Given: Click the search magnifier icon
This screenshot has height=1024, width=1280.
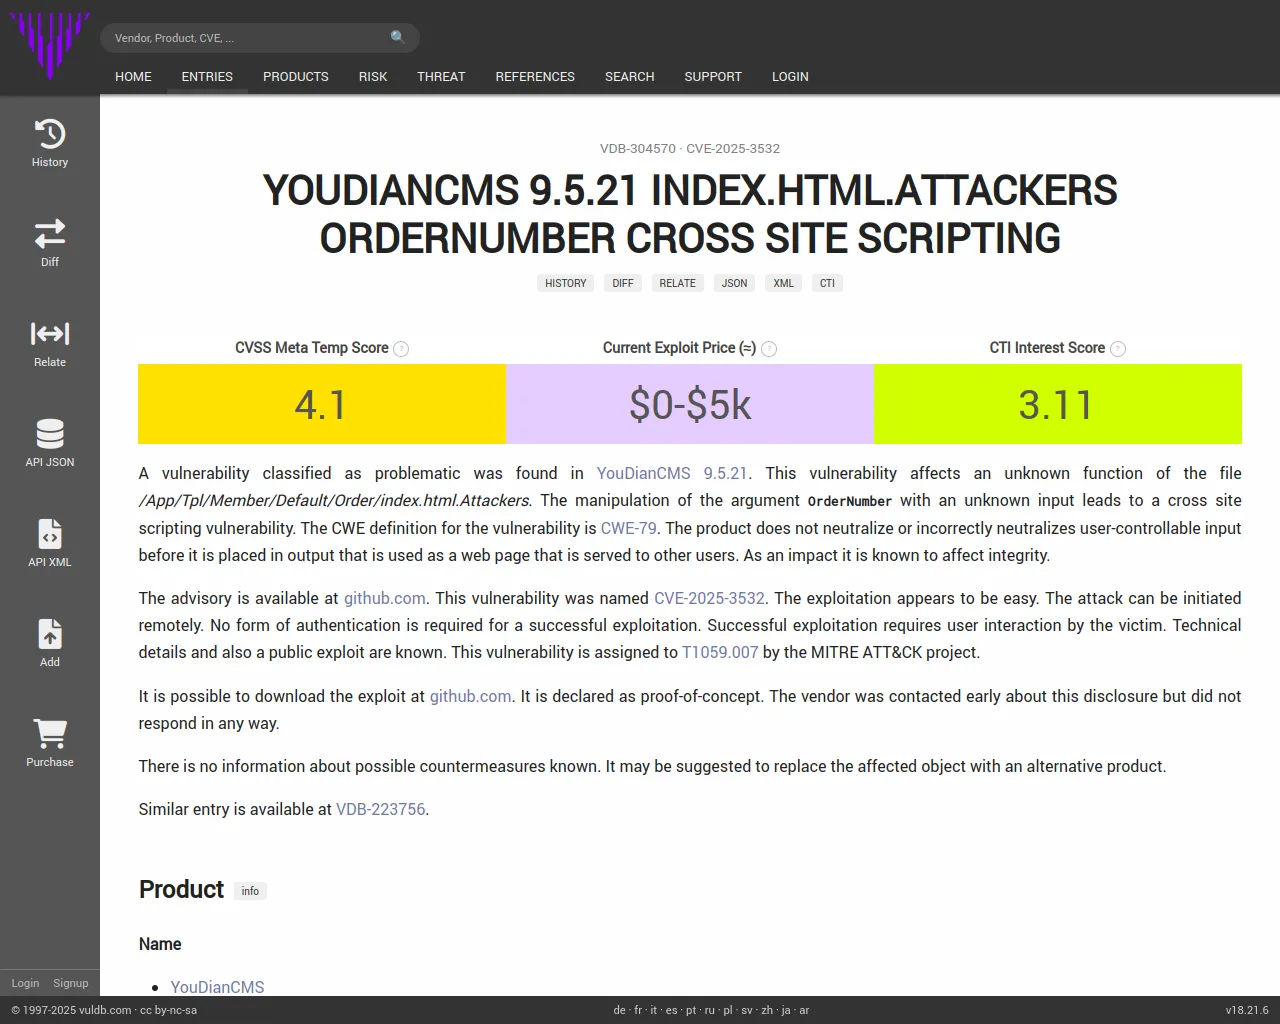Looking at the screenshot, I should point(398,37).
